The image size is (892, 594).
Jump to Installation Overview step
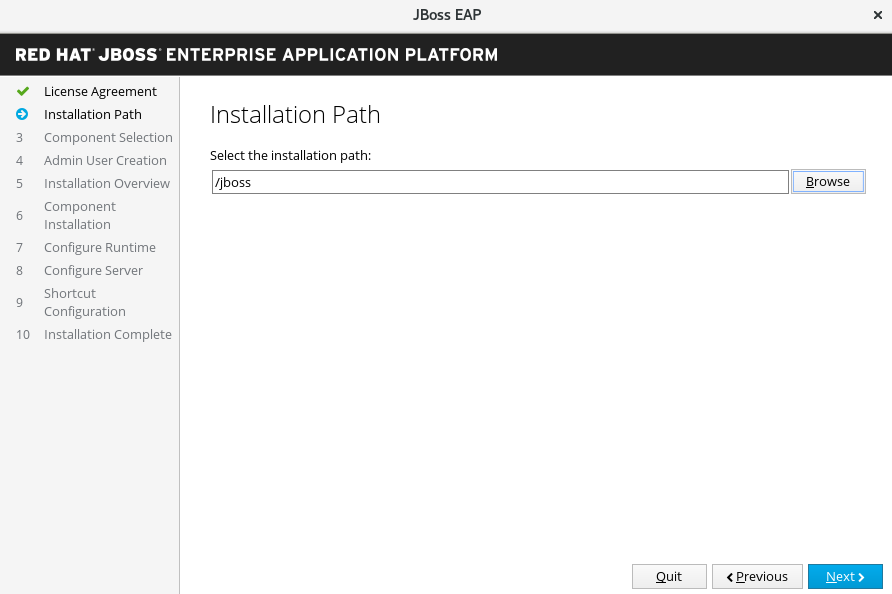click(107, 184)
